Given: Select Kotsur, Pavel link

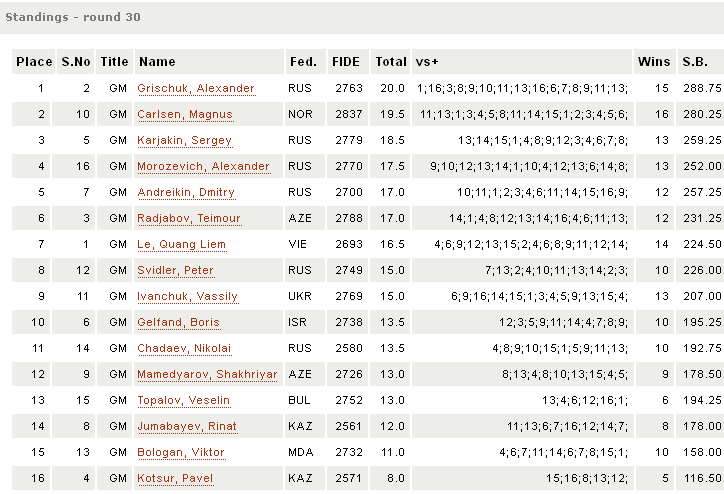Looking at the screenshot, I should (174, 478).
